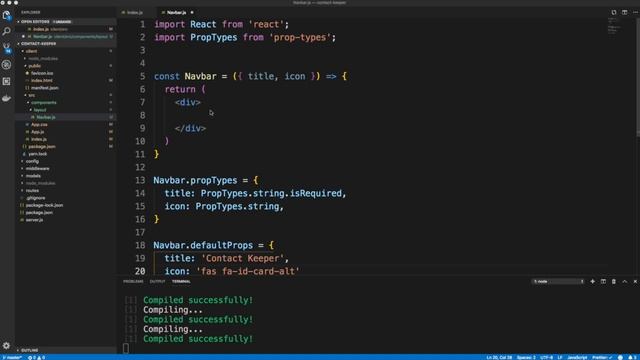
Task: Open the Debug view icon
Action: point(7,64)
